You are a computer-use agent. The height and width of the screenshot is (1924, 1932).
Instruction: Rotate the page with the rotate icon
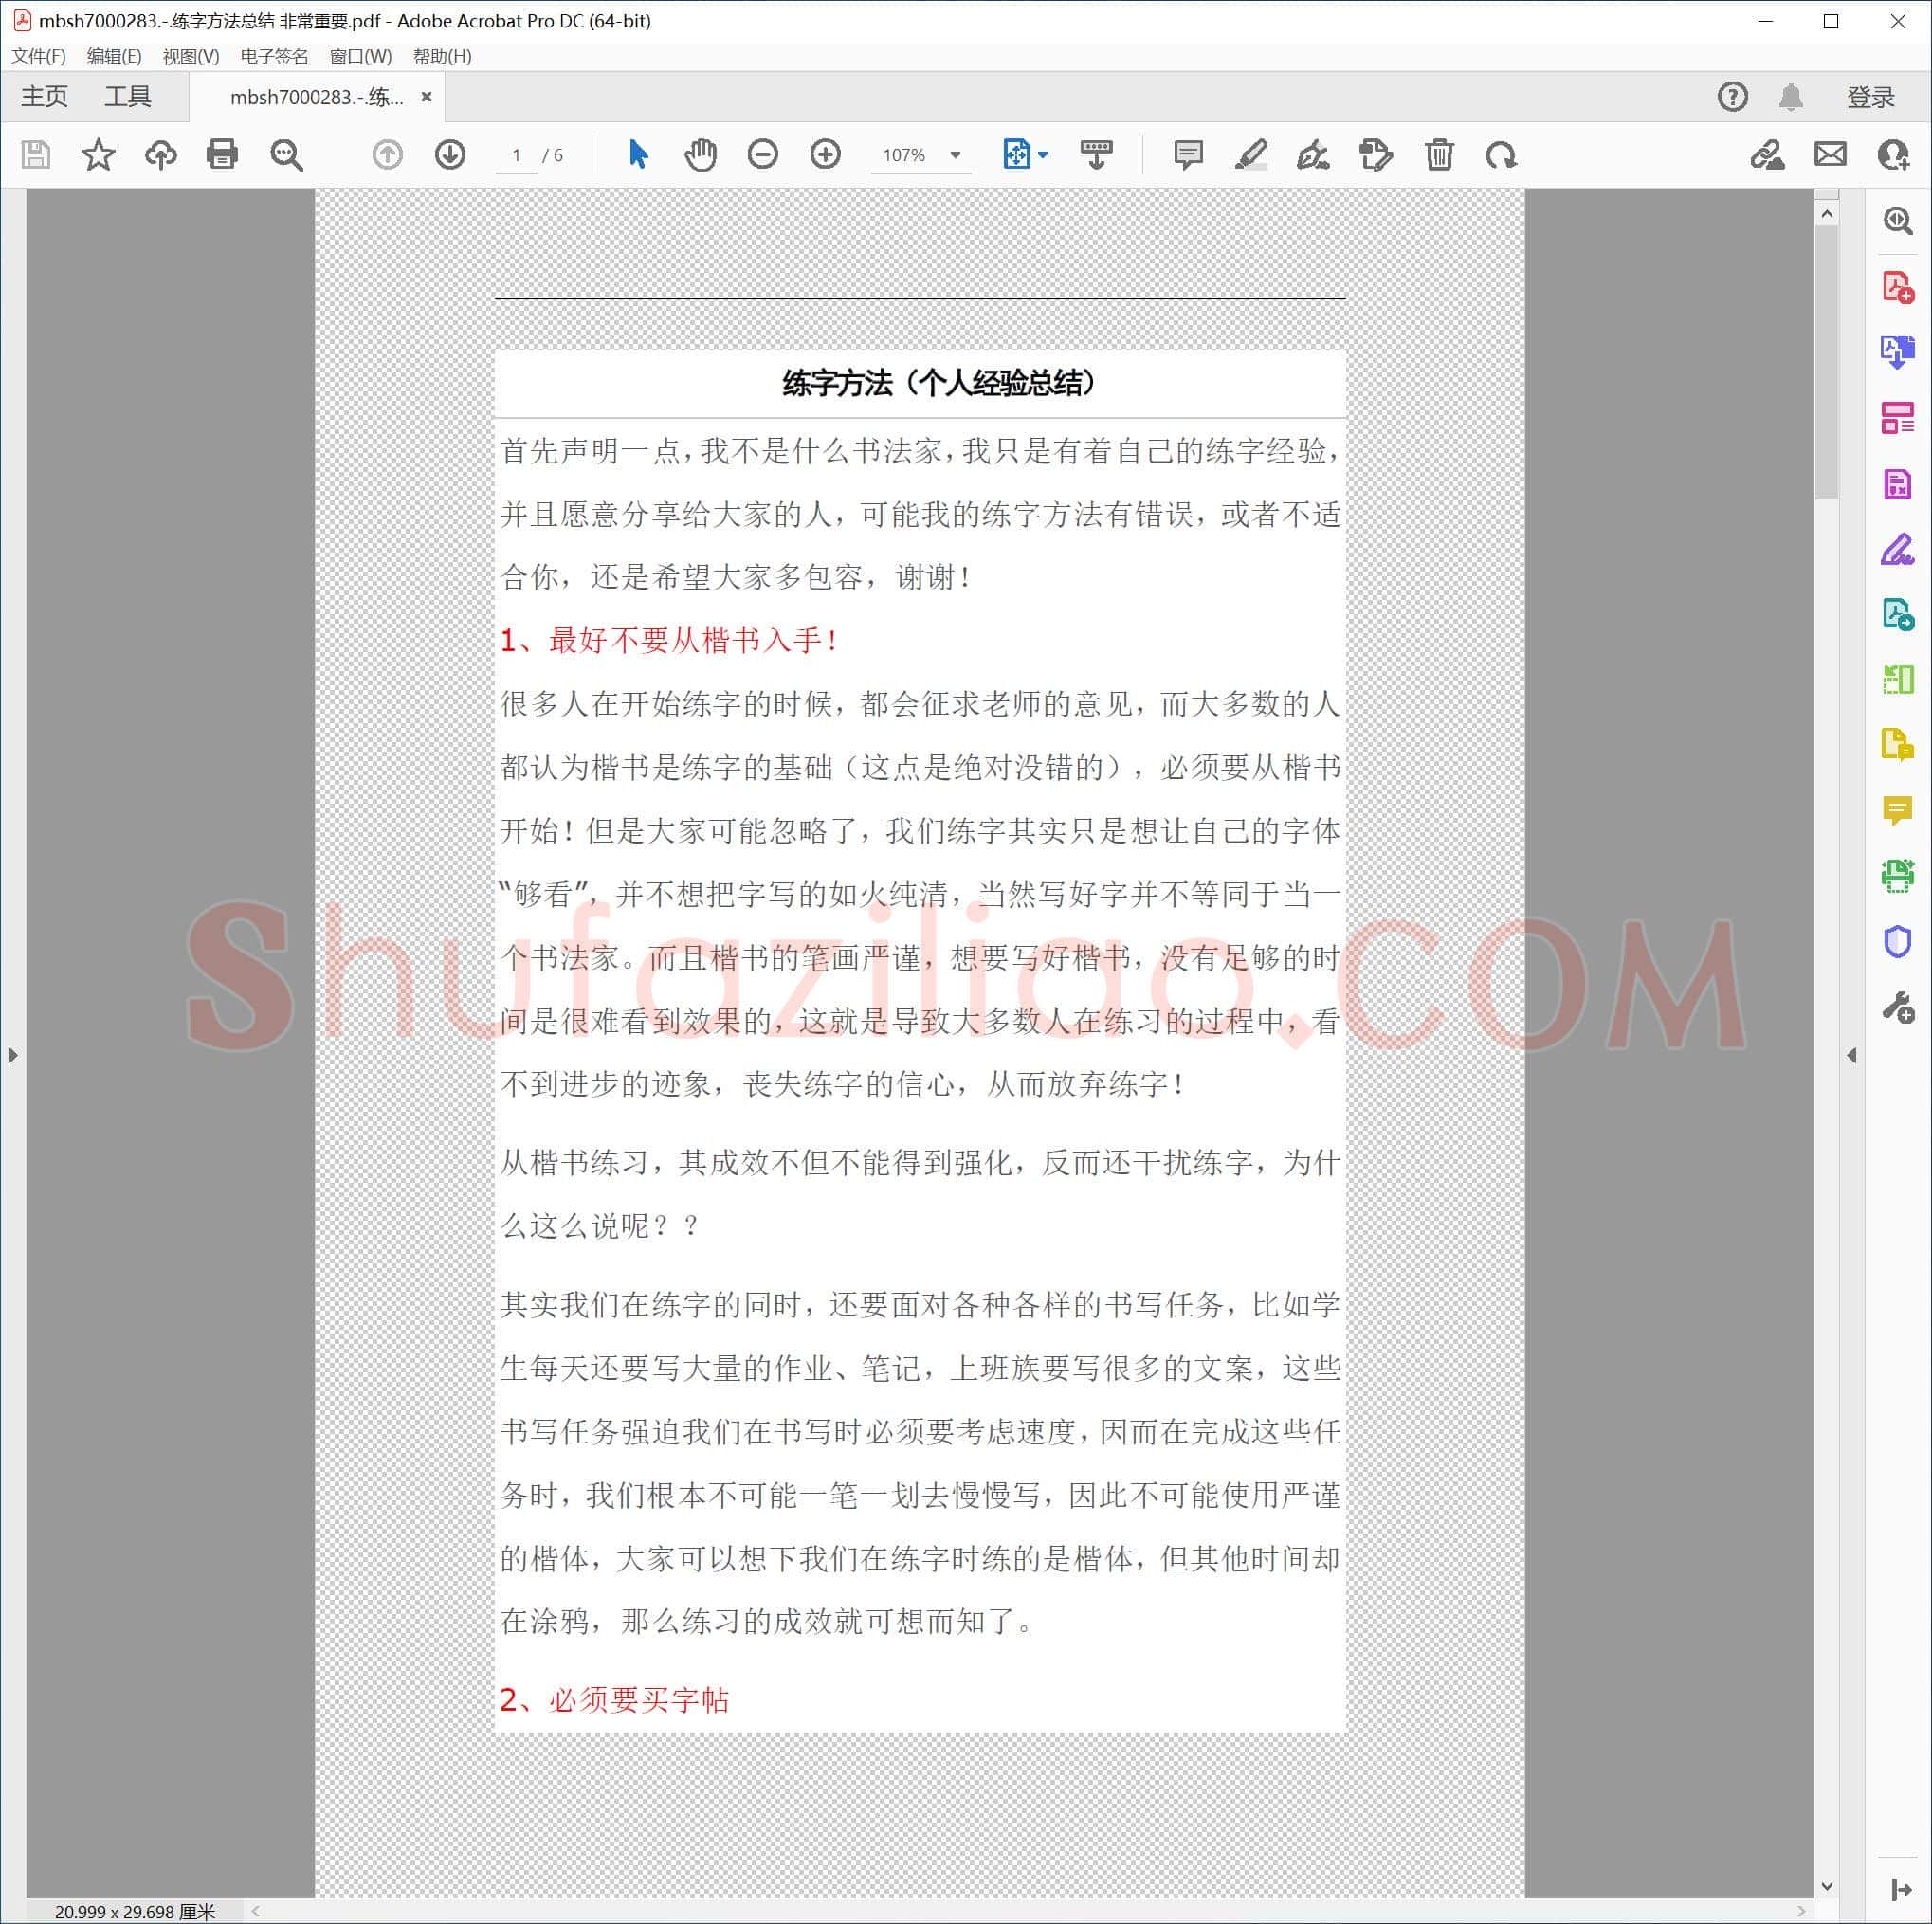click(x=1501, y=155)
